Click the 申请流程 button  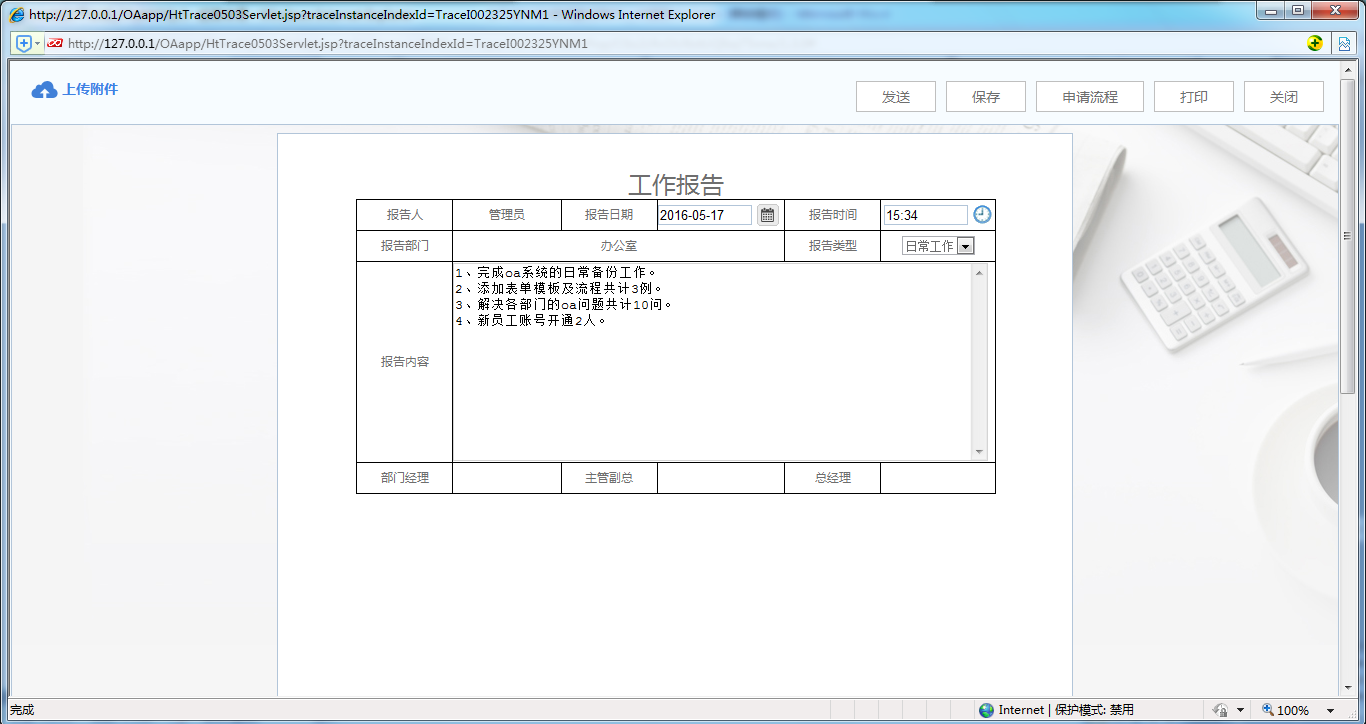click(1089, 96)
